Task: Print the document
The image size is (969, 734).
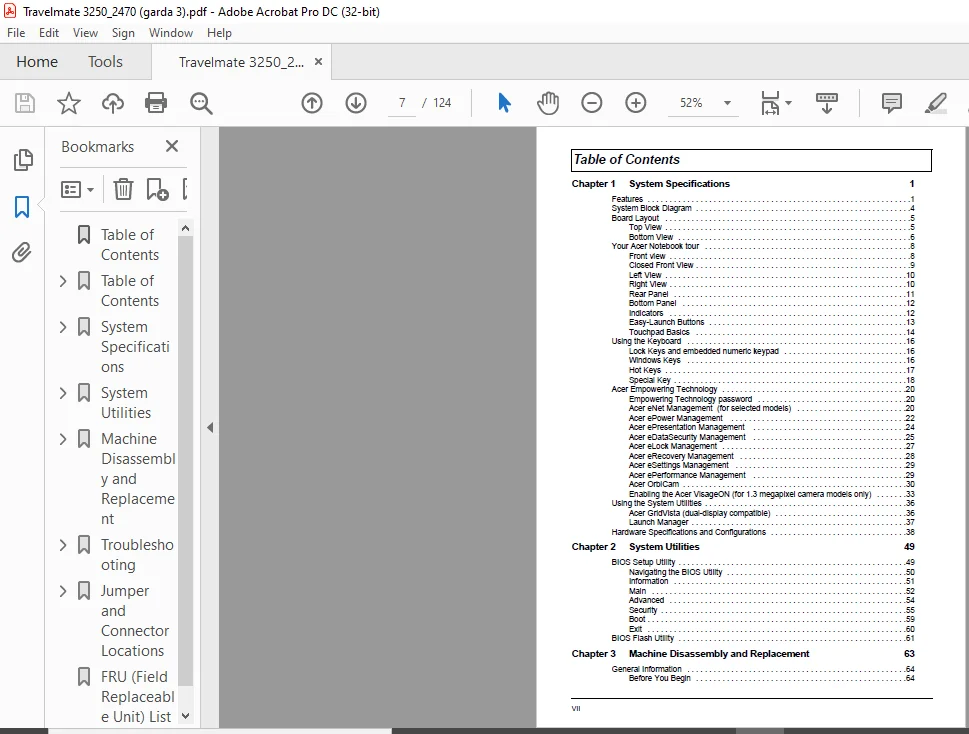Action: click(156, 103)
